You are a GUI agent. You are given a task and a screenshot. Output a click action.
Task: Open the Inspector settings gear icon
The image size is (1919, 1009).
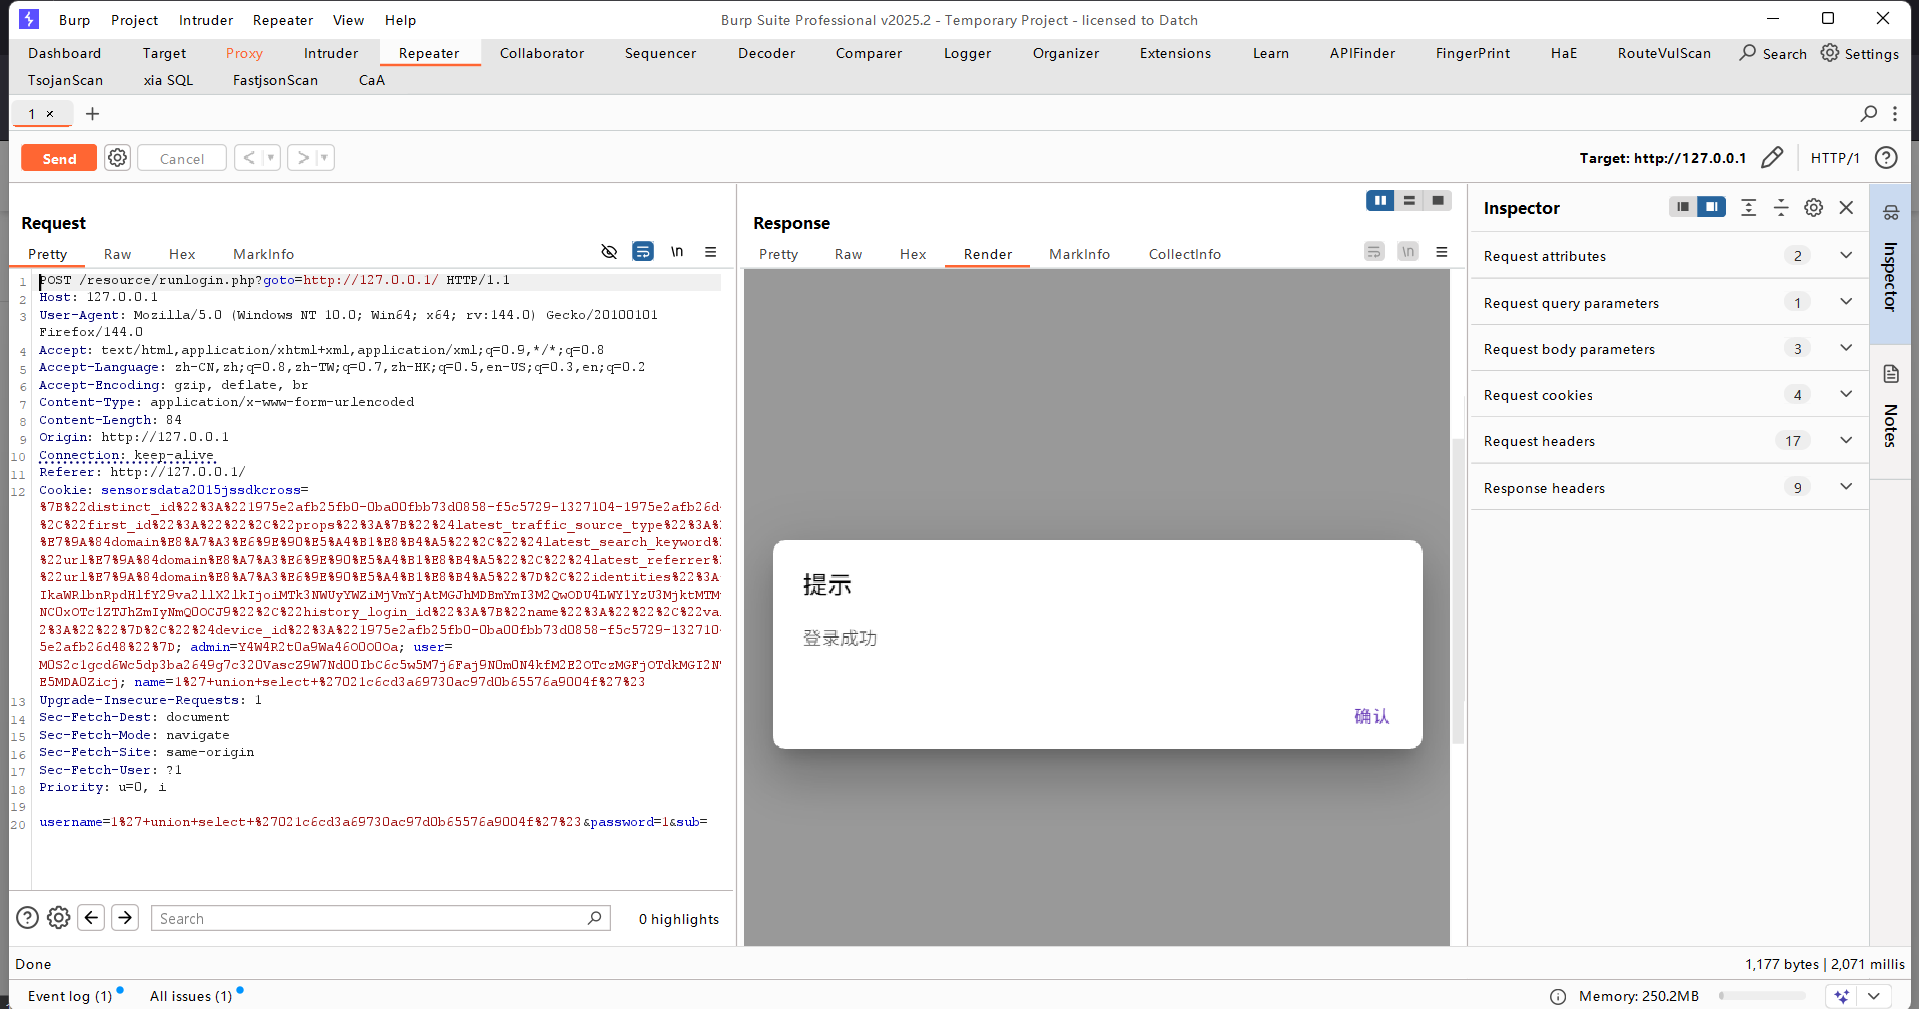[x=1813, y=207]
